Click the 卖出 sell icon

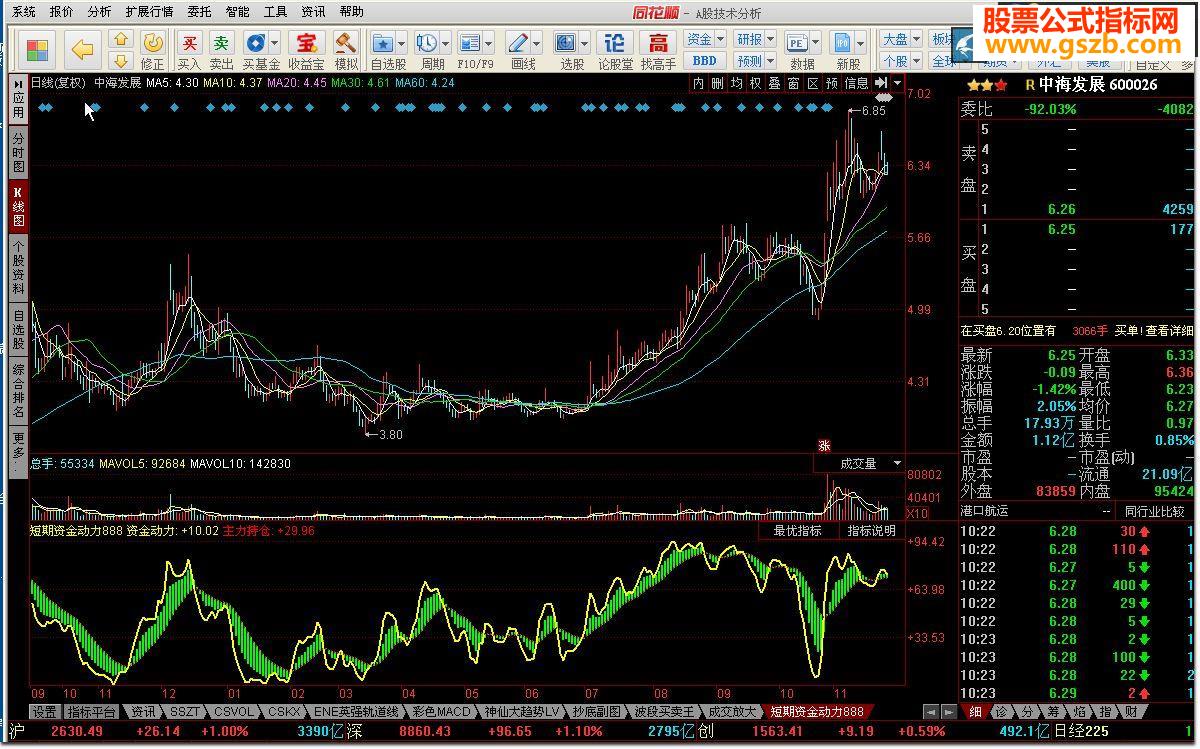tap(221, 50)
